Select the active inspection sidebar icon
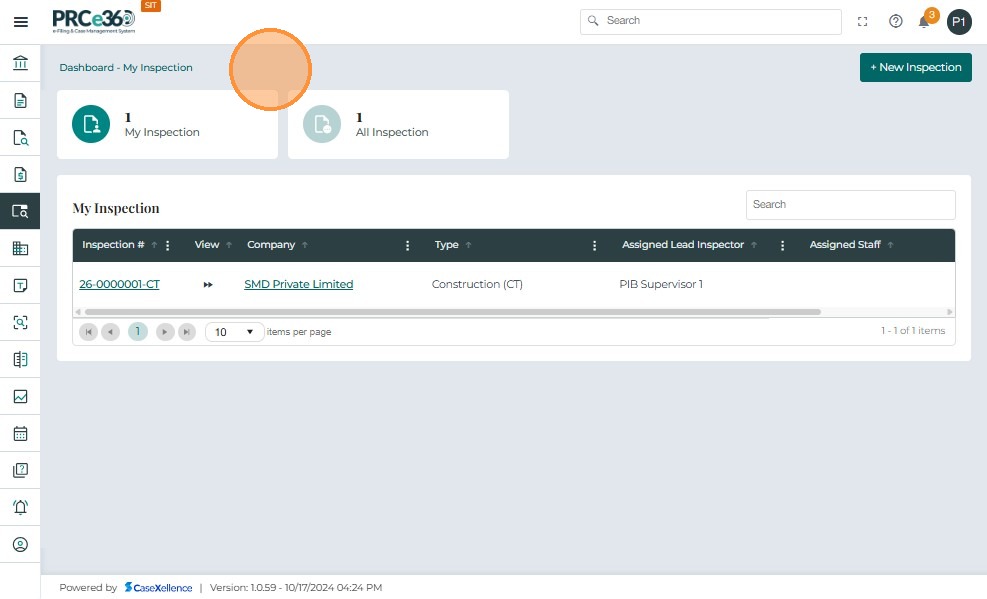987x599 pixels. (x=20, y=211)
